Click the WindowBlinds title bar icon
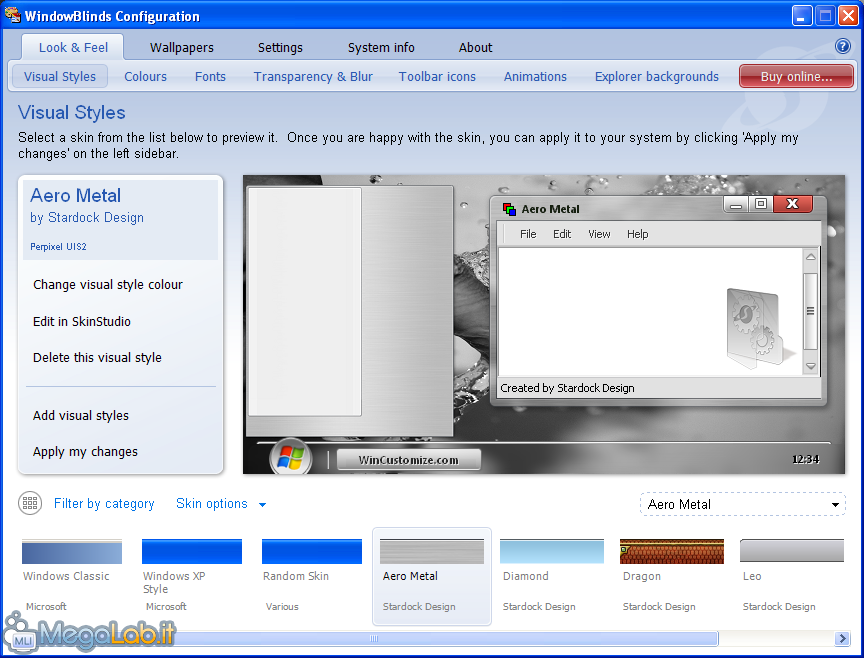This screenshot has width=864, height=658. tap(12, 15)
